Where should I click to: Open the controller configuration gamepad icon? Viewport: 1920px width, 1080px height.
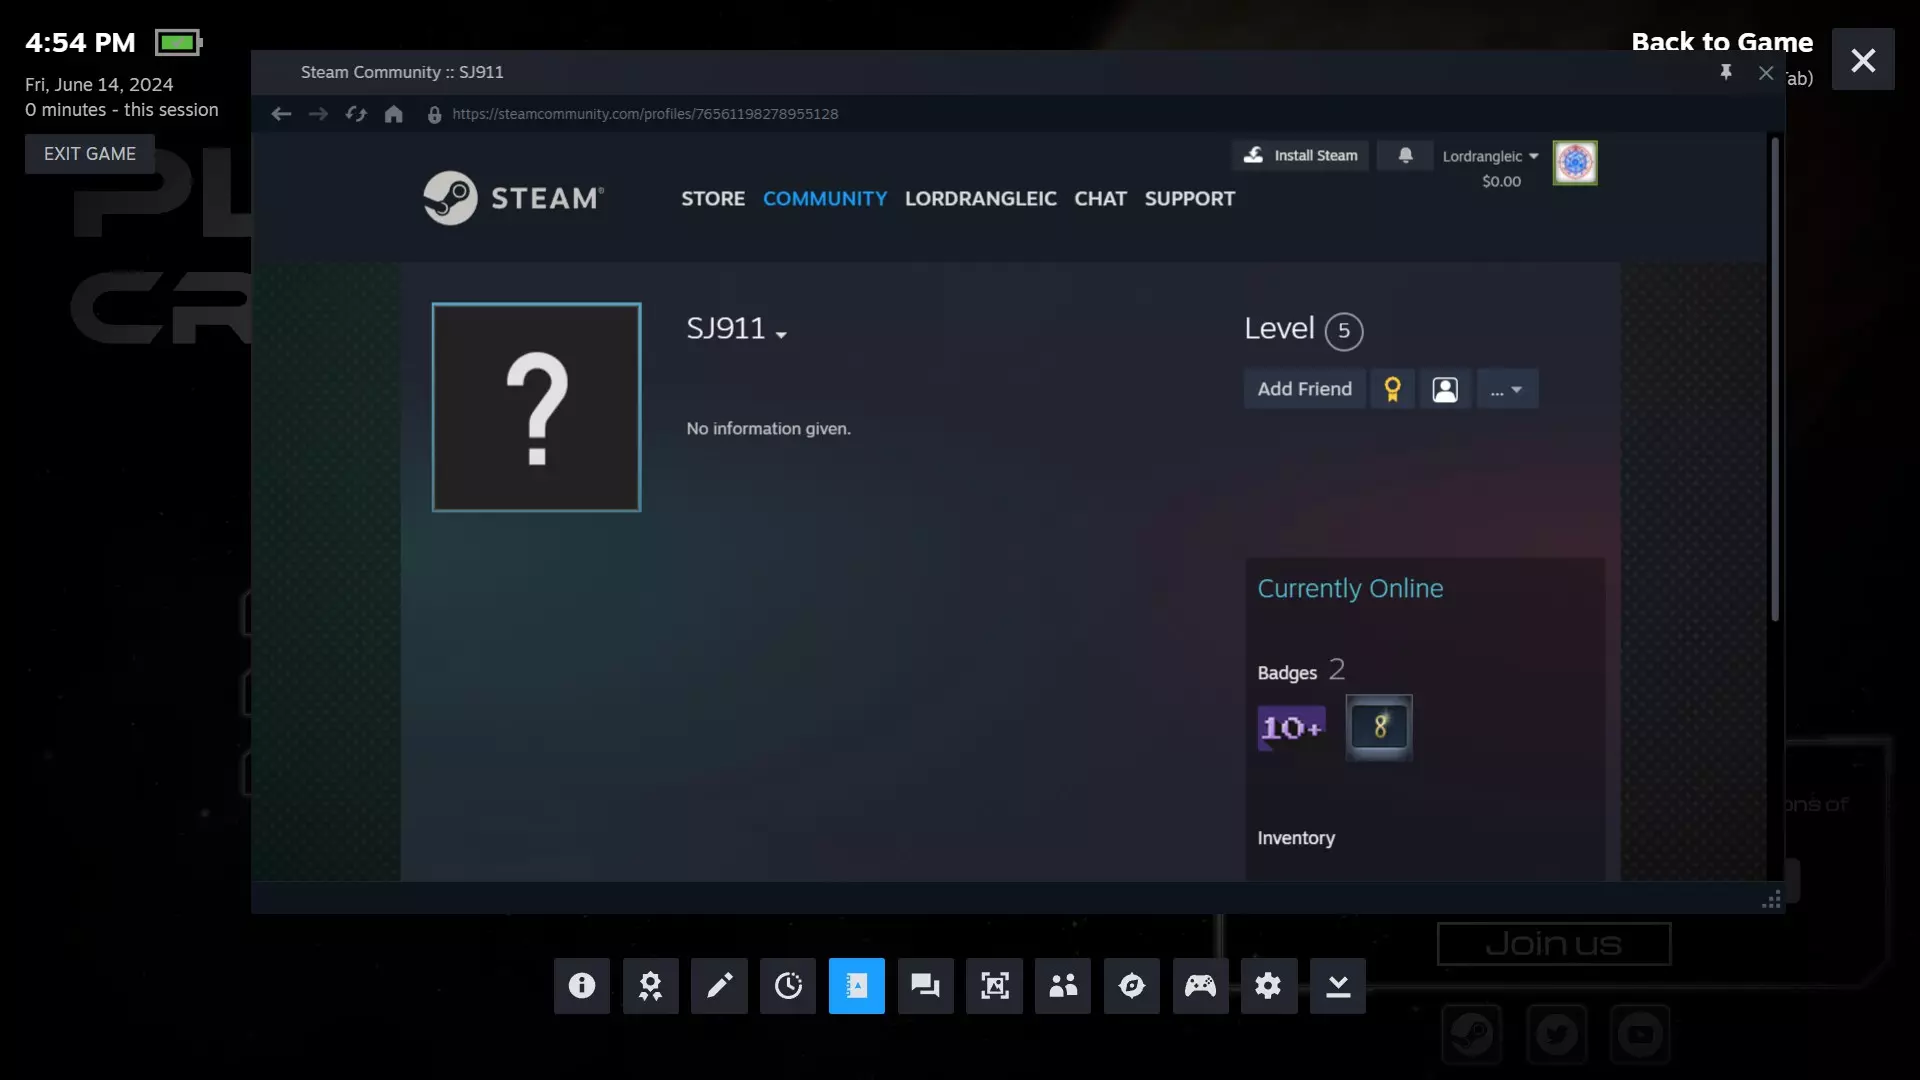point(1200,986)
